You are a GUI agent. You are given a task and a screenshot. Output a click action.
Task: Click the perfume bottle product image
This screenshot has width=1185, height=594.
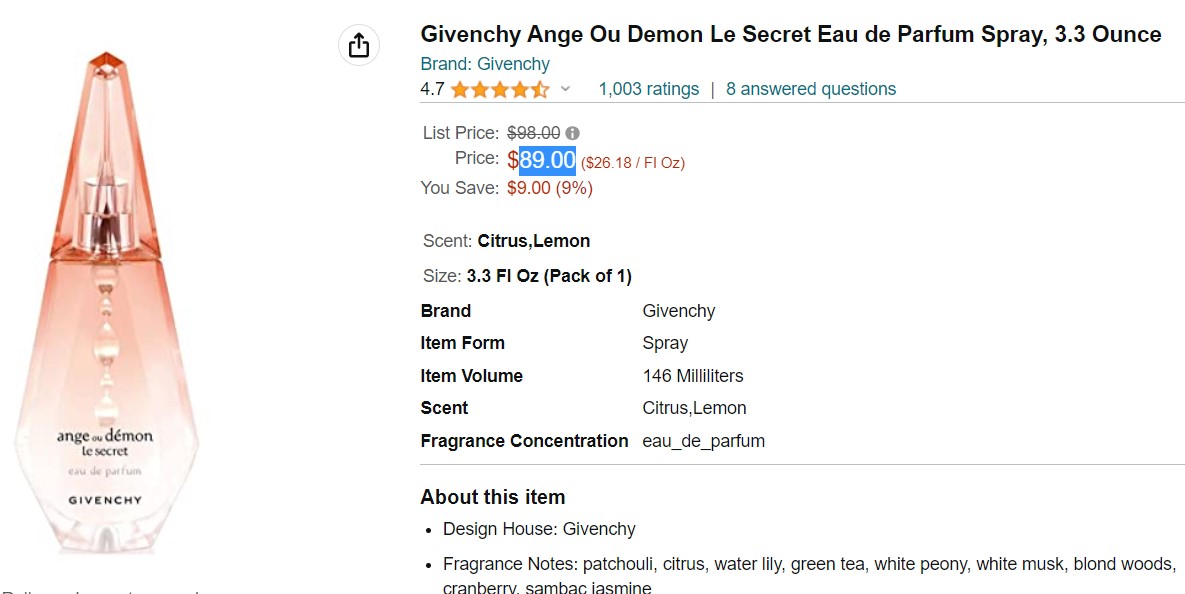pos(105,300)
